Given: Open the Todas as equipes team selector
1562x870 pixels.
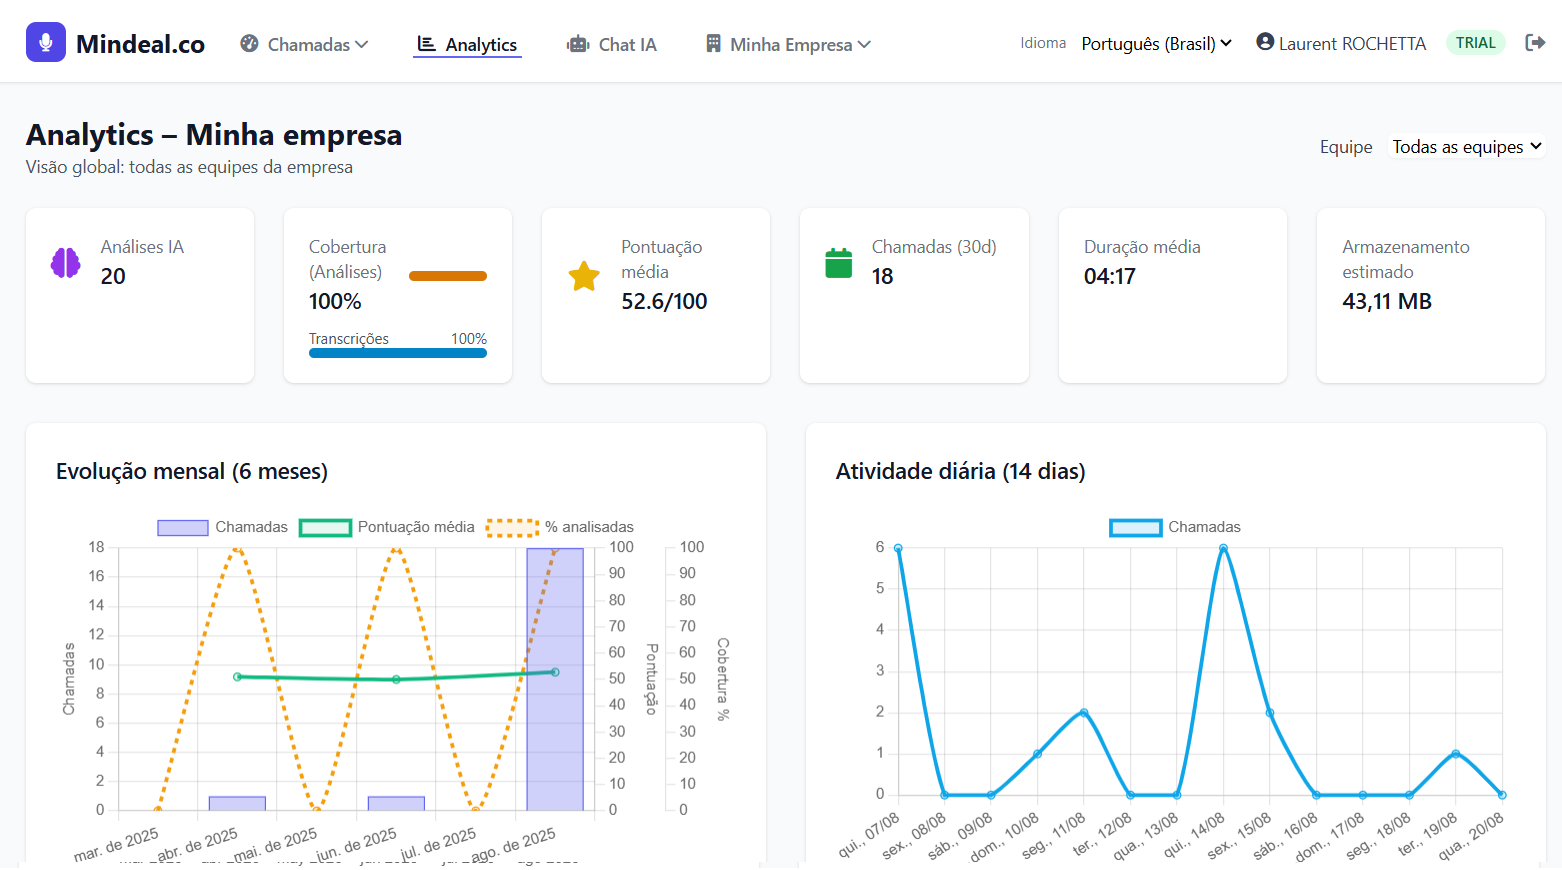Looking at the screenshot, I should tap(1466, 146).
